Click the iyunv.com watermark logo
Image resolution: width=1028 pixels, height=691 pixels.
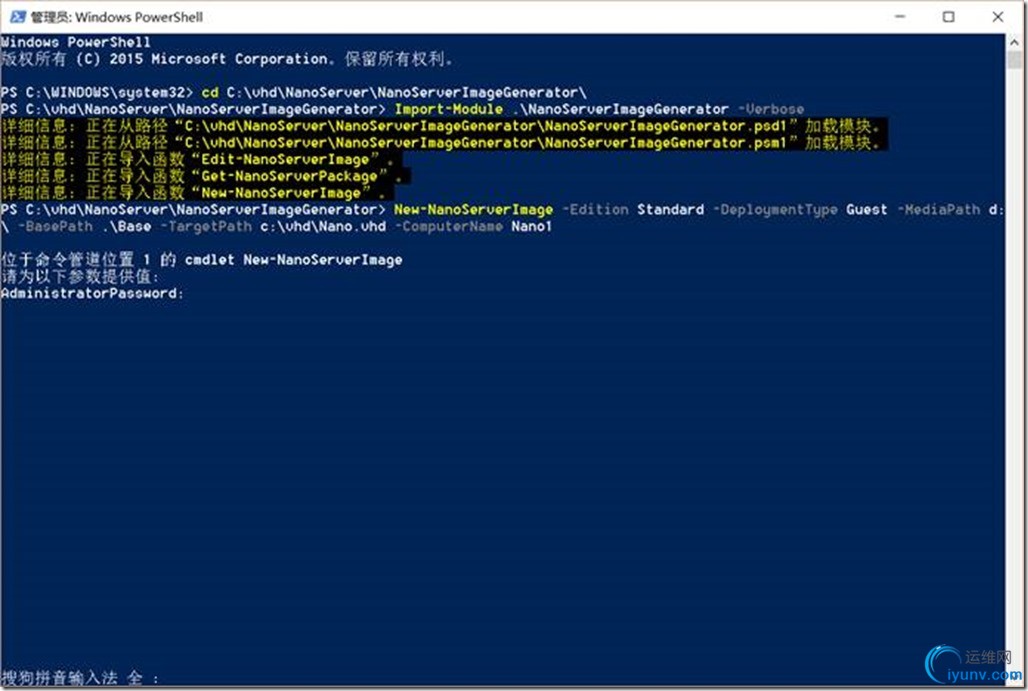(974, 665)
